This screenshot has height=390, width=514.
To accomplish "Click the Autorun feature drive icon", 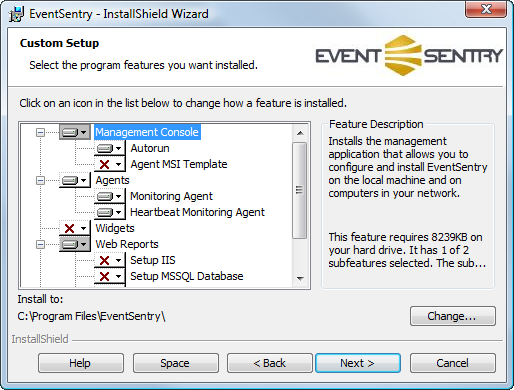I will (x=109, y=148).
